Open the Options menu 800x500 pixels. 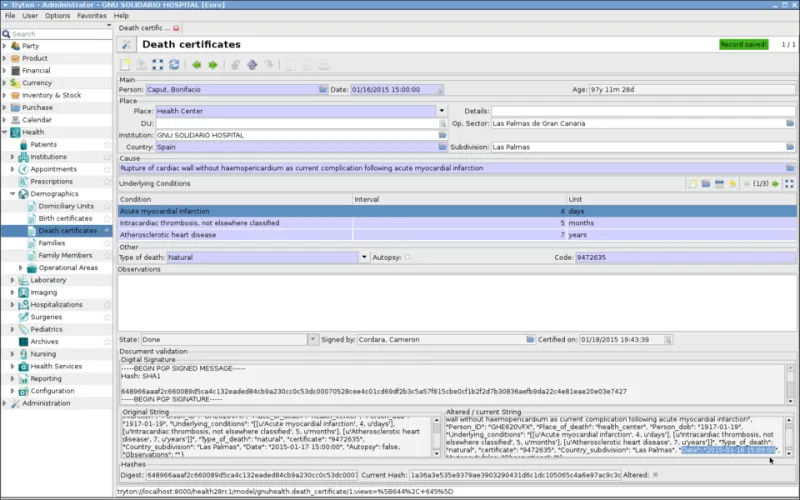point(57,16)
